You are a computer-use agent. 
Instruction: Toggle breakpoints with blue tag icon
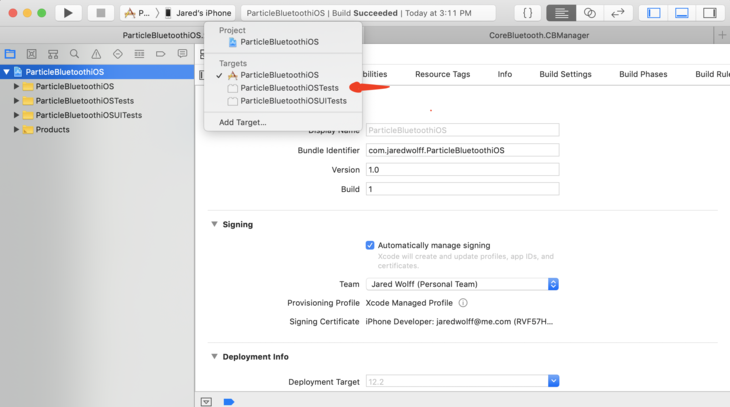229,401
